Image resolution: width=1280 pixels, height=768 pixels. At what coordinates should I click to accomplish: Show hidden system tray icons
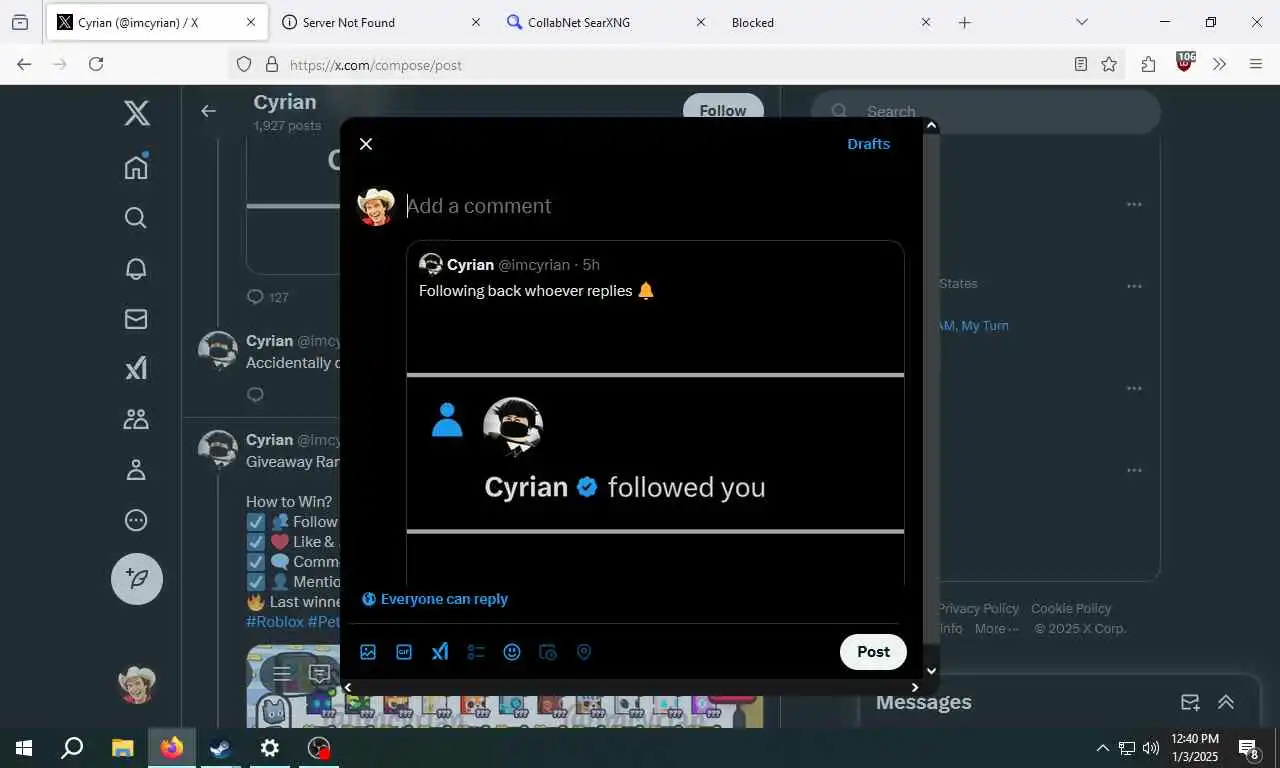click(x=1102, y=748)
